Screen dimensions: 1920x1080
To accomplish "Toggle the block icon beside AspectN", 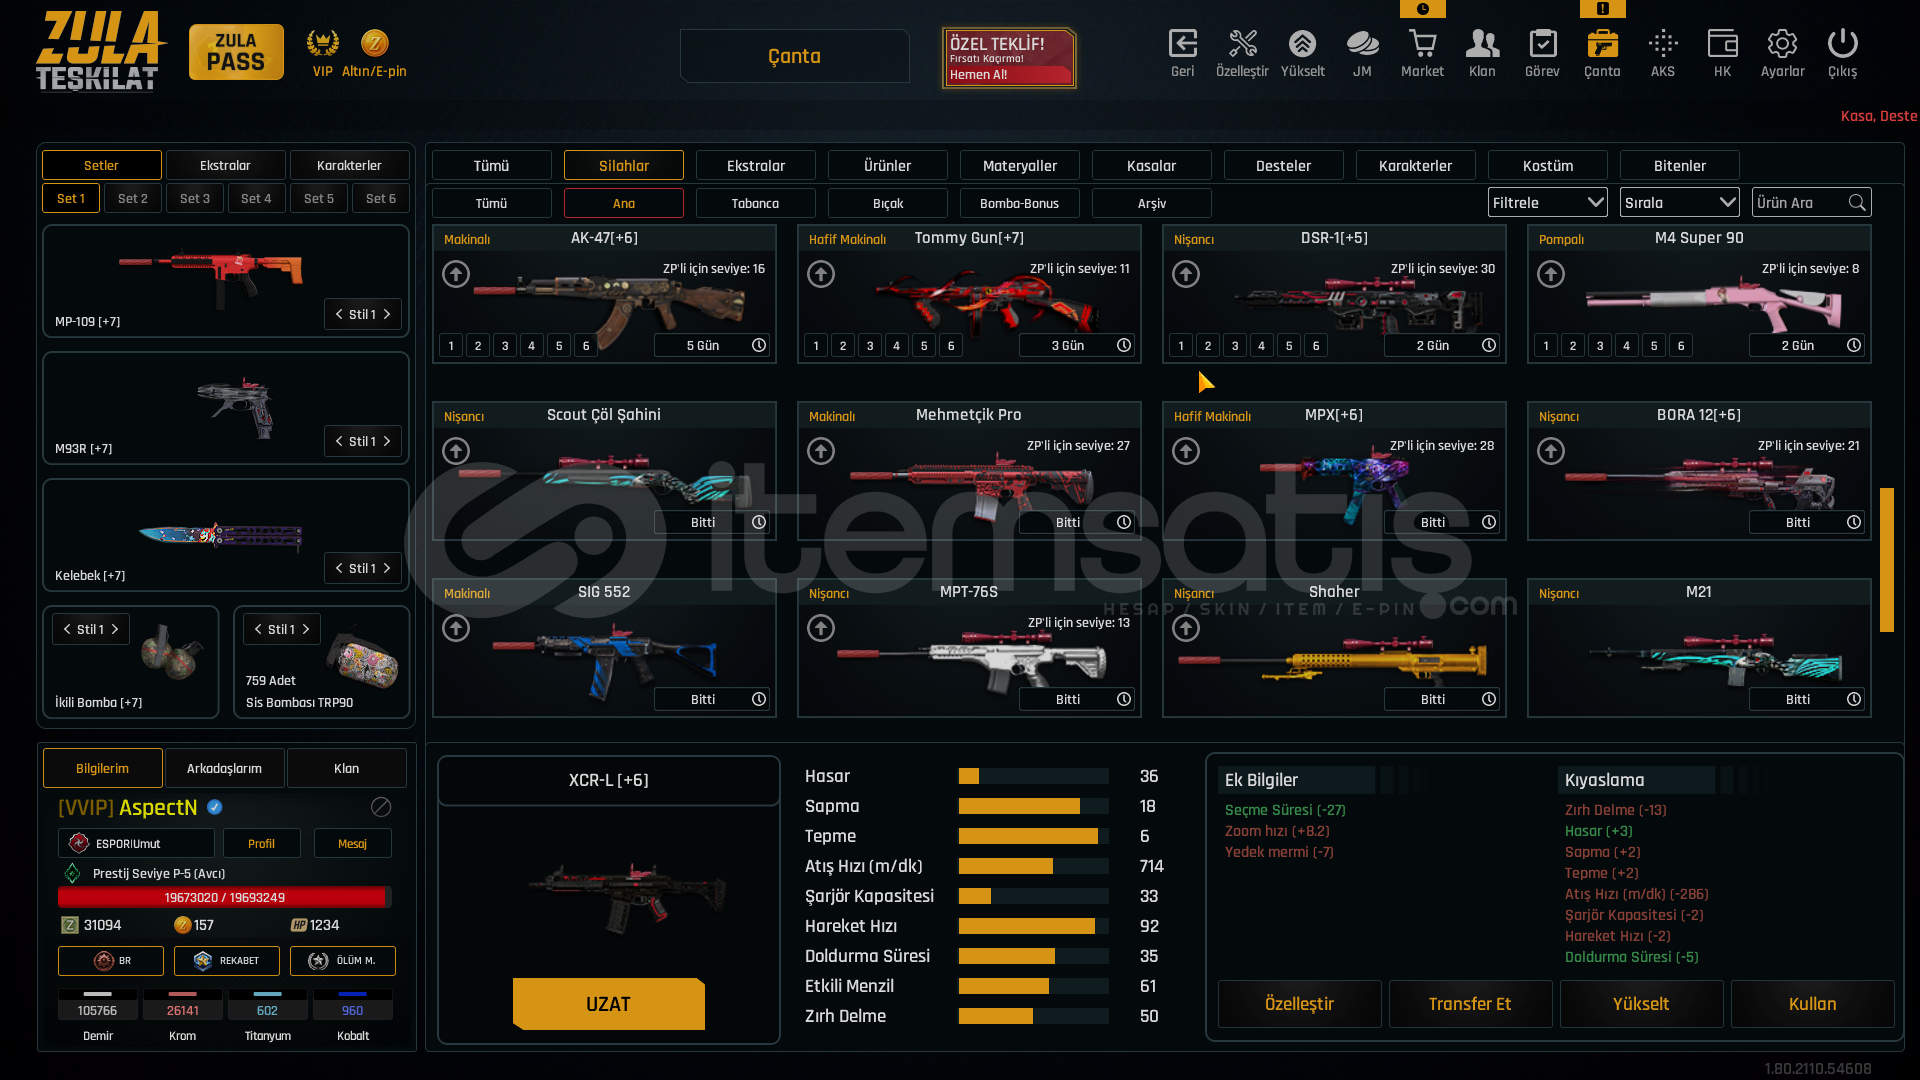I will 381,807.
